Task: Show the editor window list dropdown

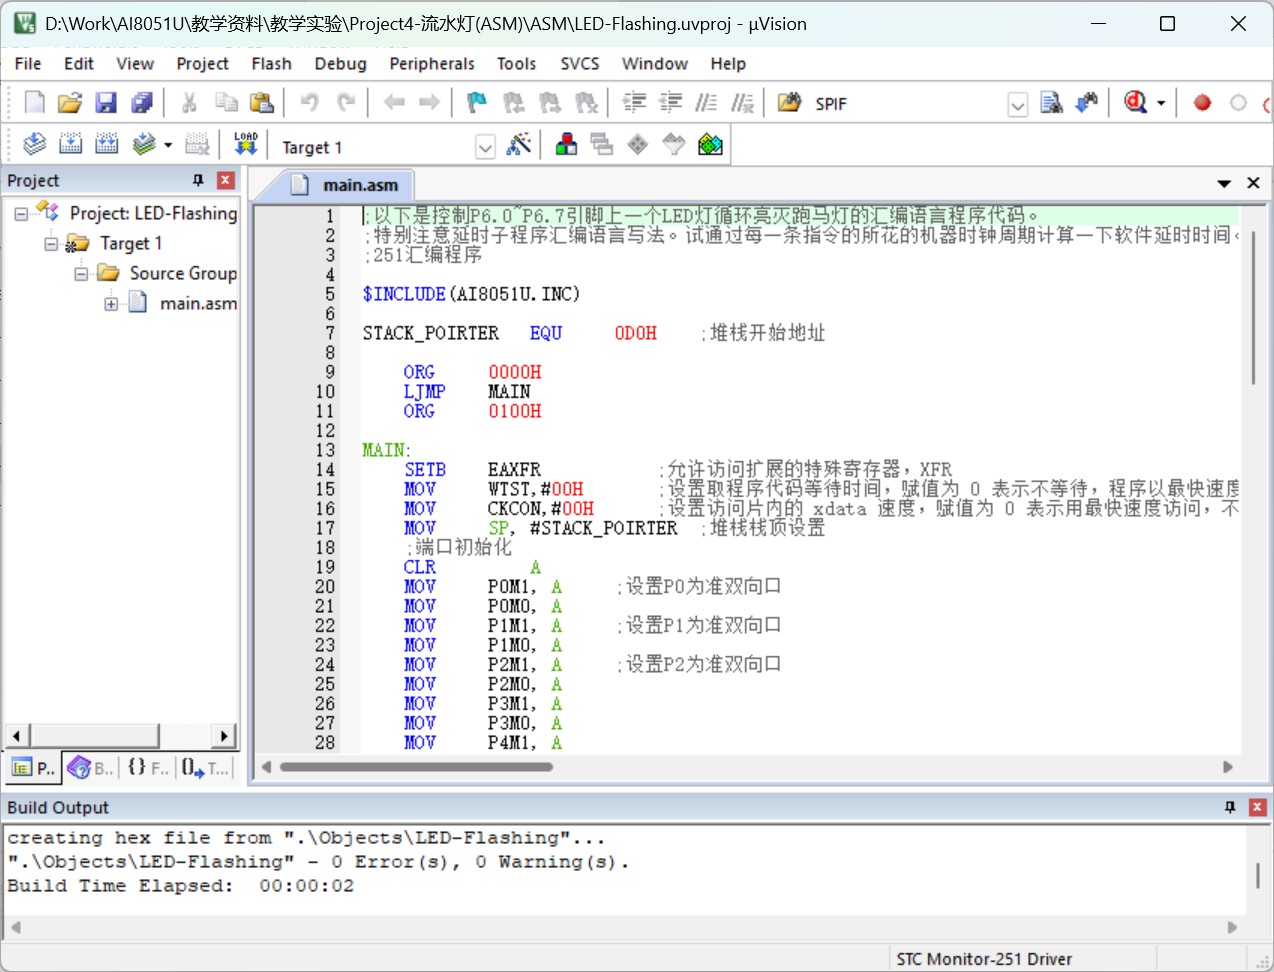Action: click(x=1224, y=183)
